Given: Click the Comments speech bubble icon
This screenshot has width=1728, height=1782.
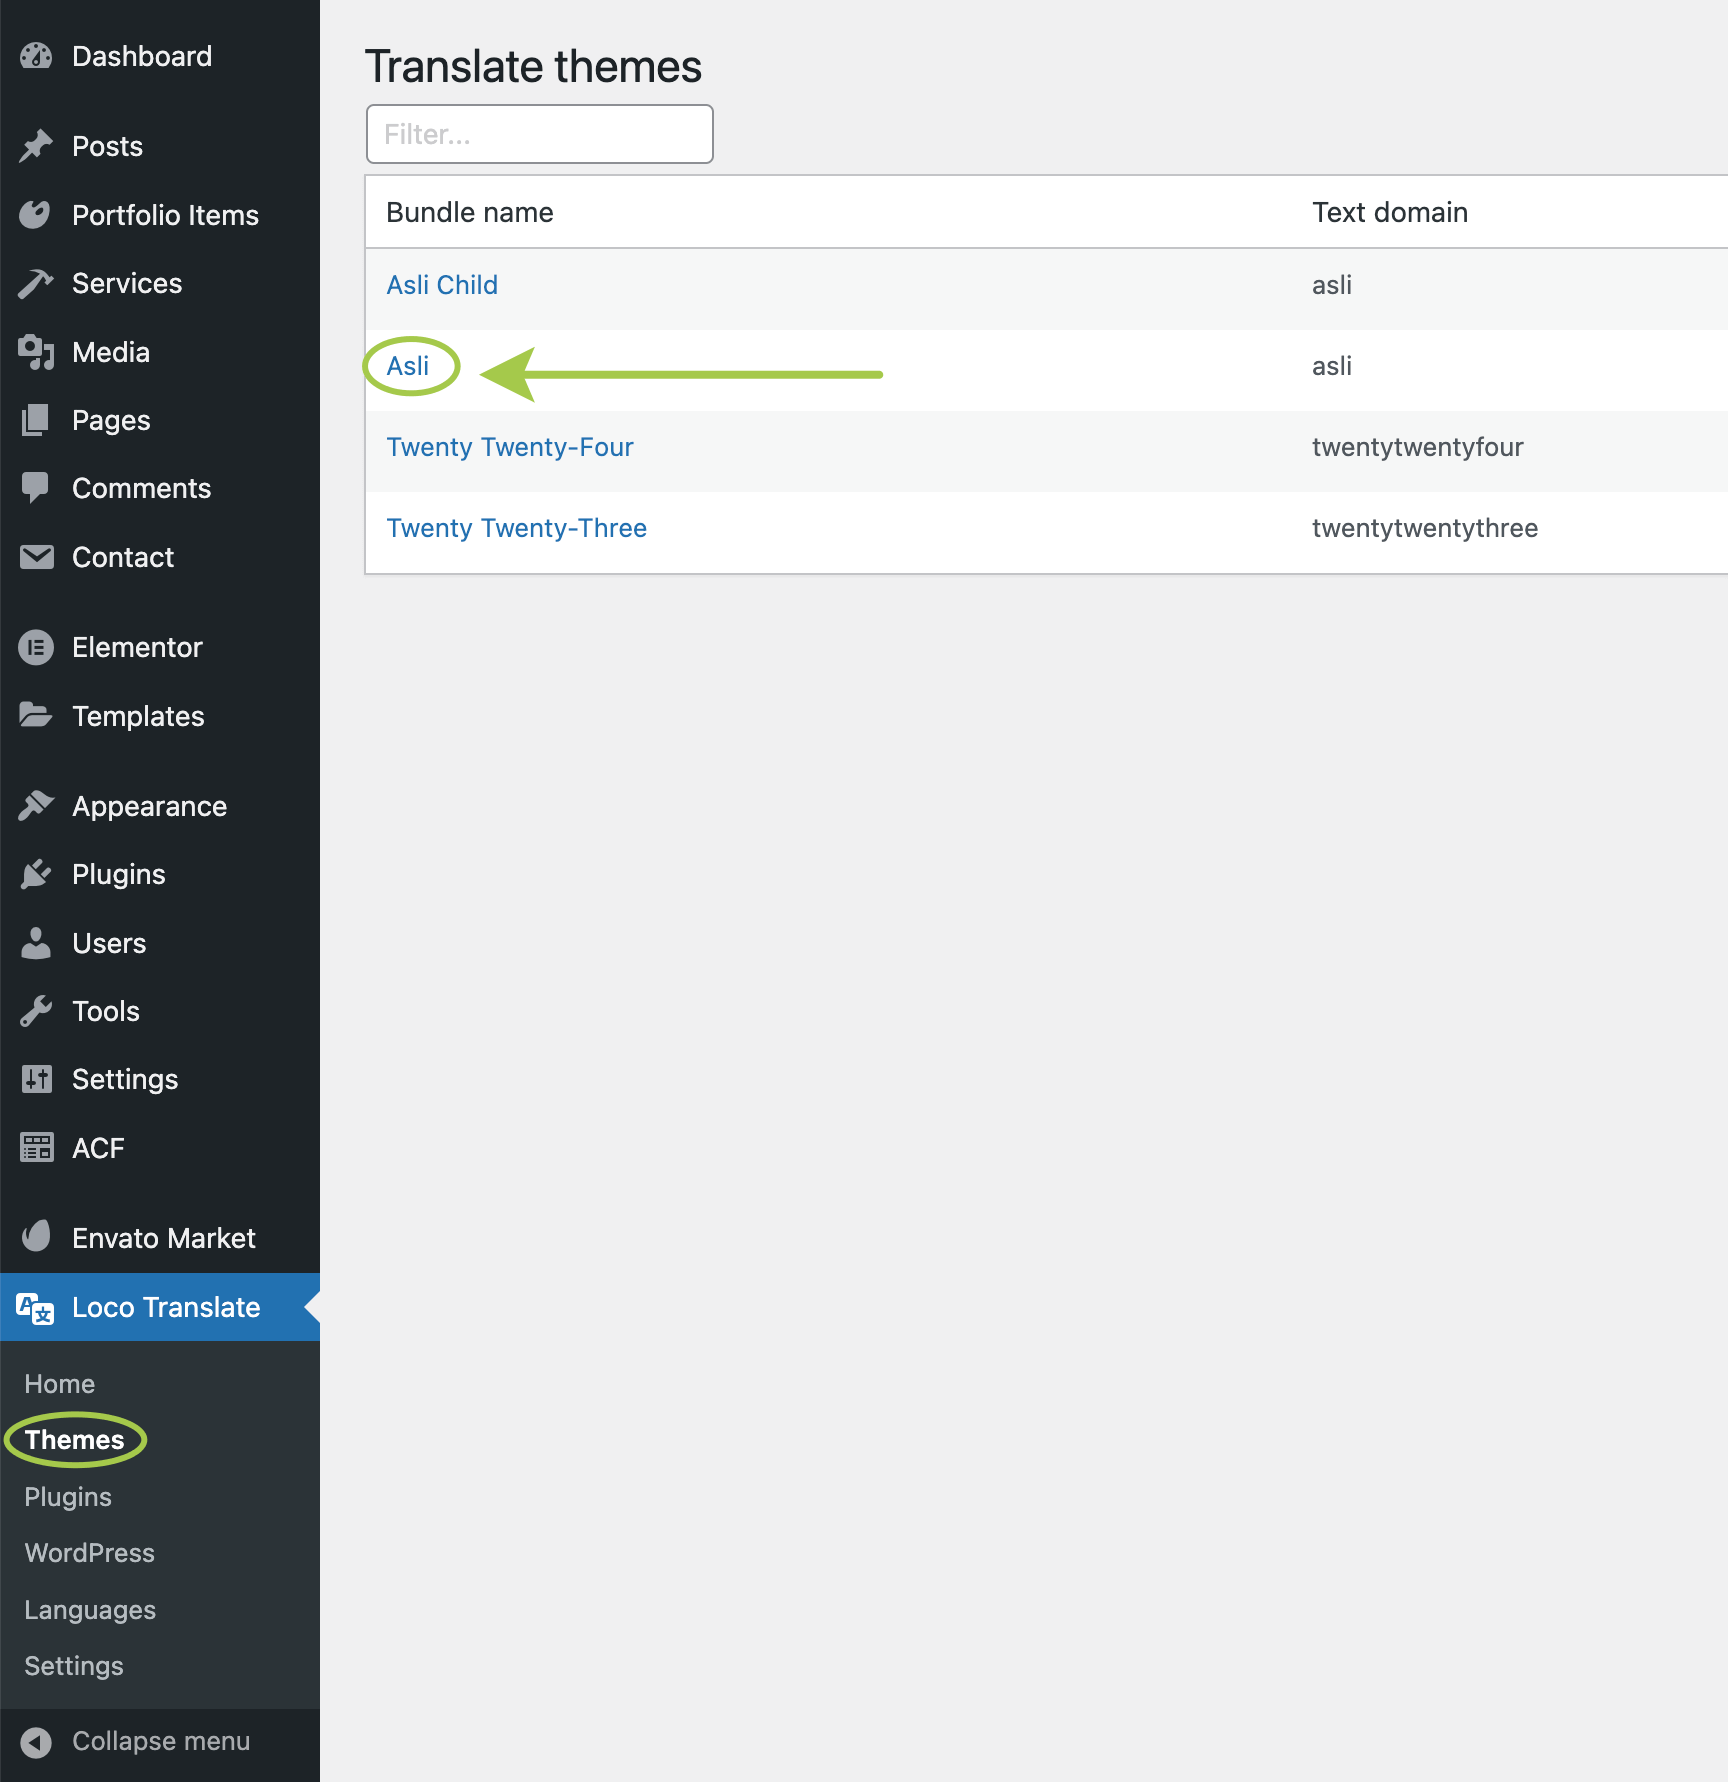Looking at the screenshot, I should click(36, 488).
